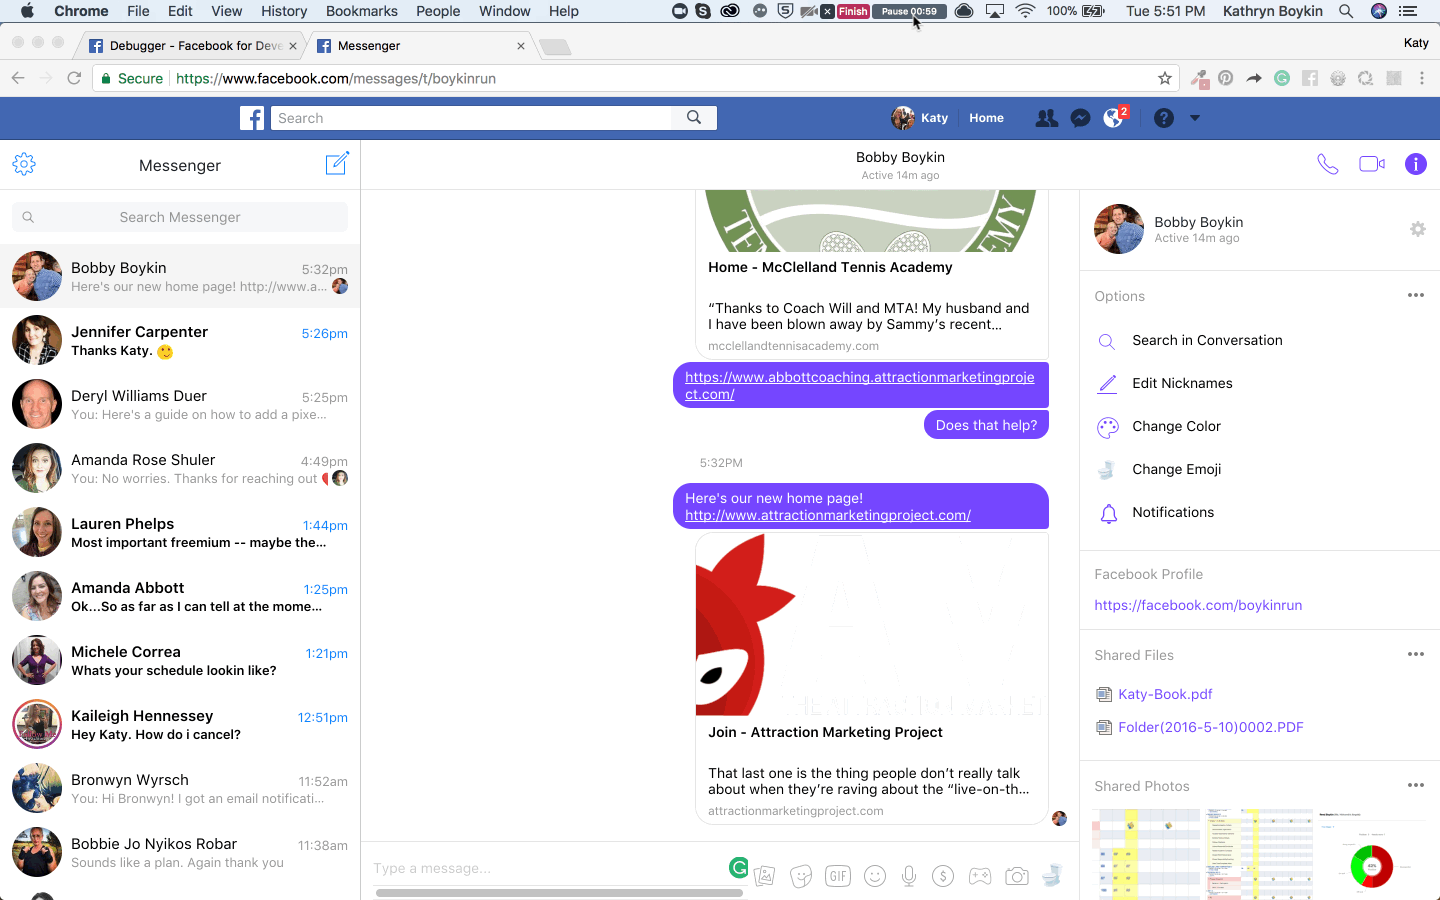Open the gear beside Bobby Boykin's profile
Viewport: 1440px width, 900px height.
click(x=1417, y=229)
